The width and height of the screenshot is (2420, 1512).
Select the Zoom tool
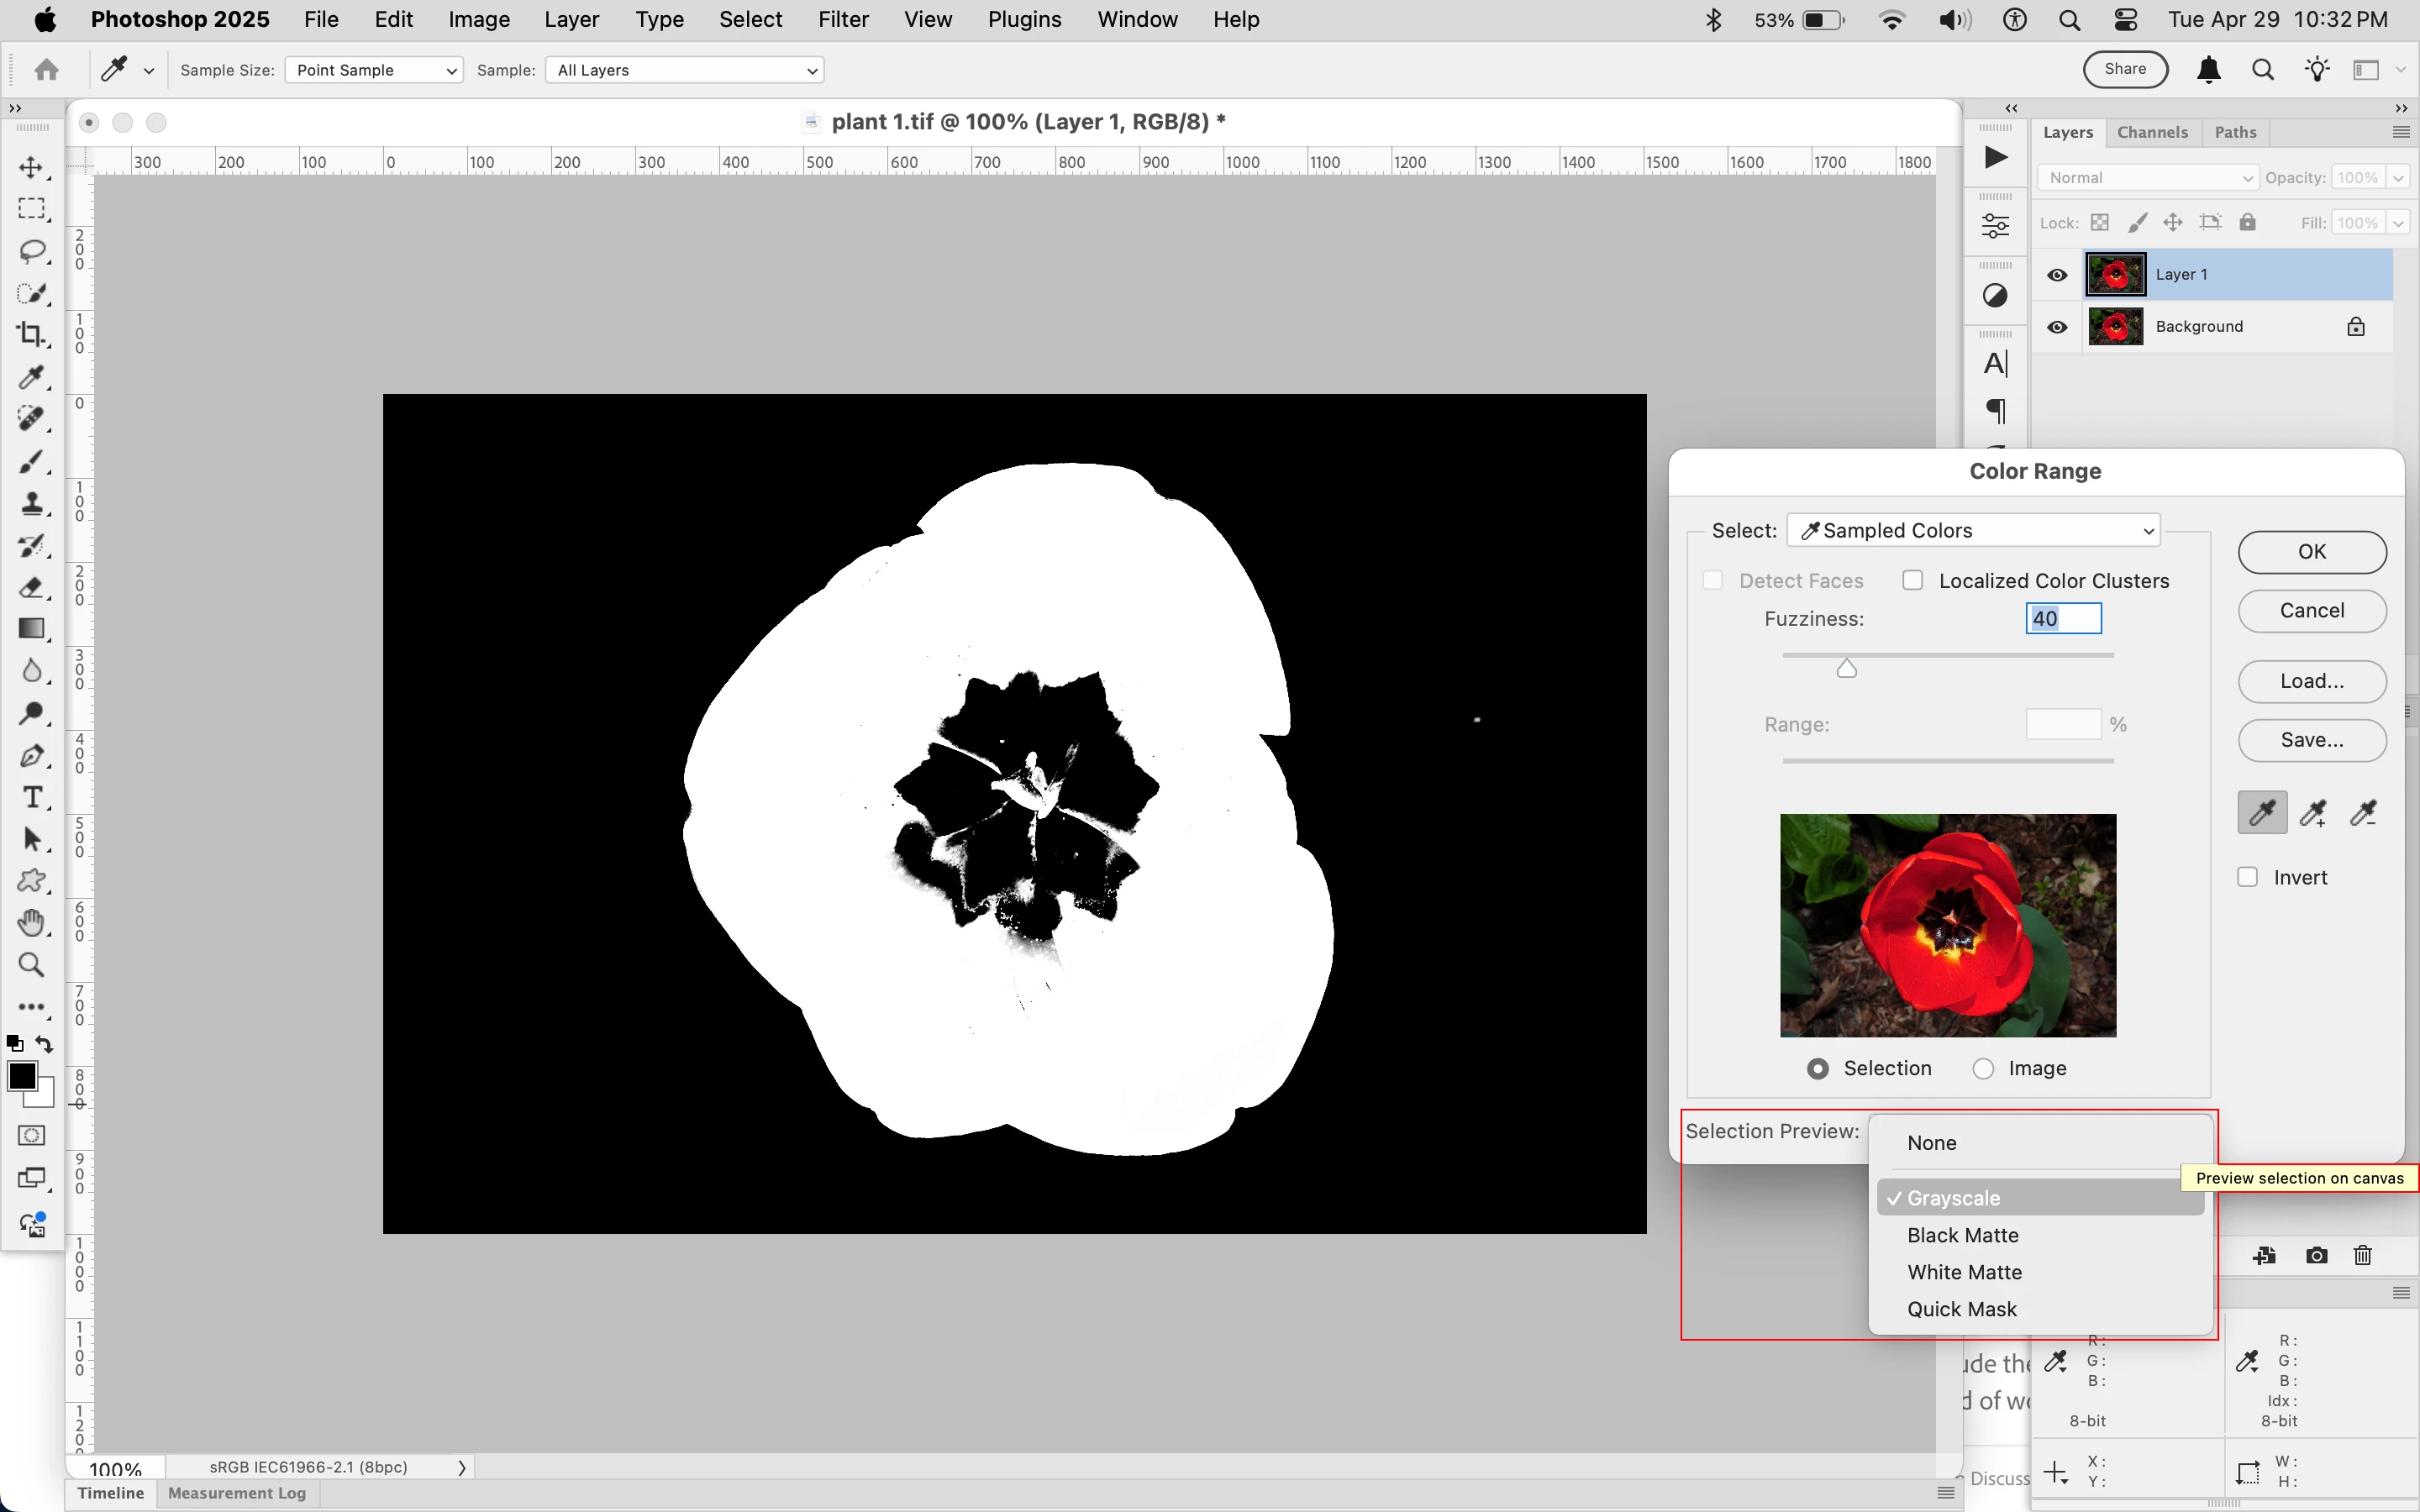click(31, 965)
